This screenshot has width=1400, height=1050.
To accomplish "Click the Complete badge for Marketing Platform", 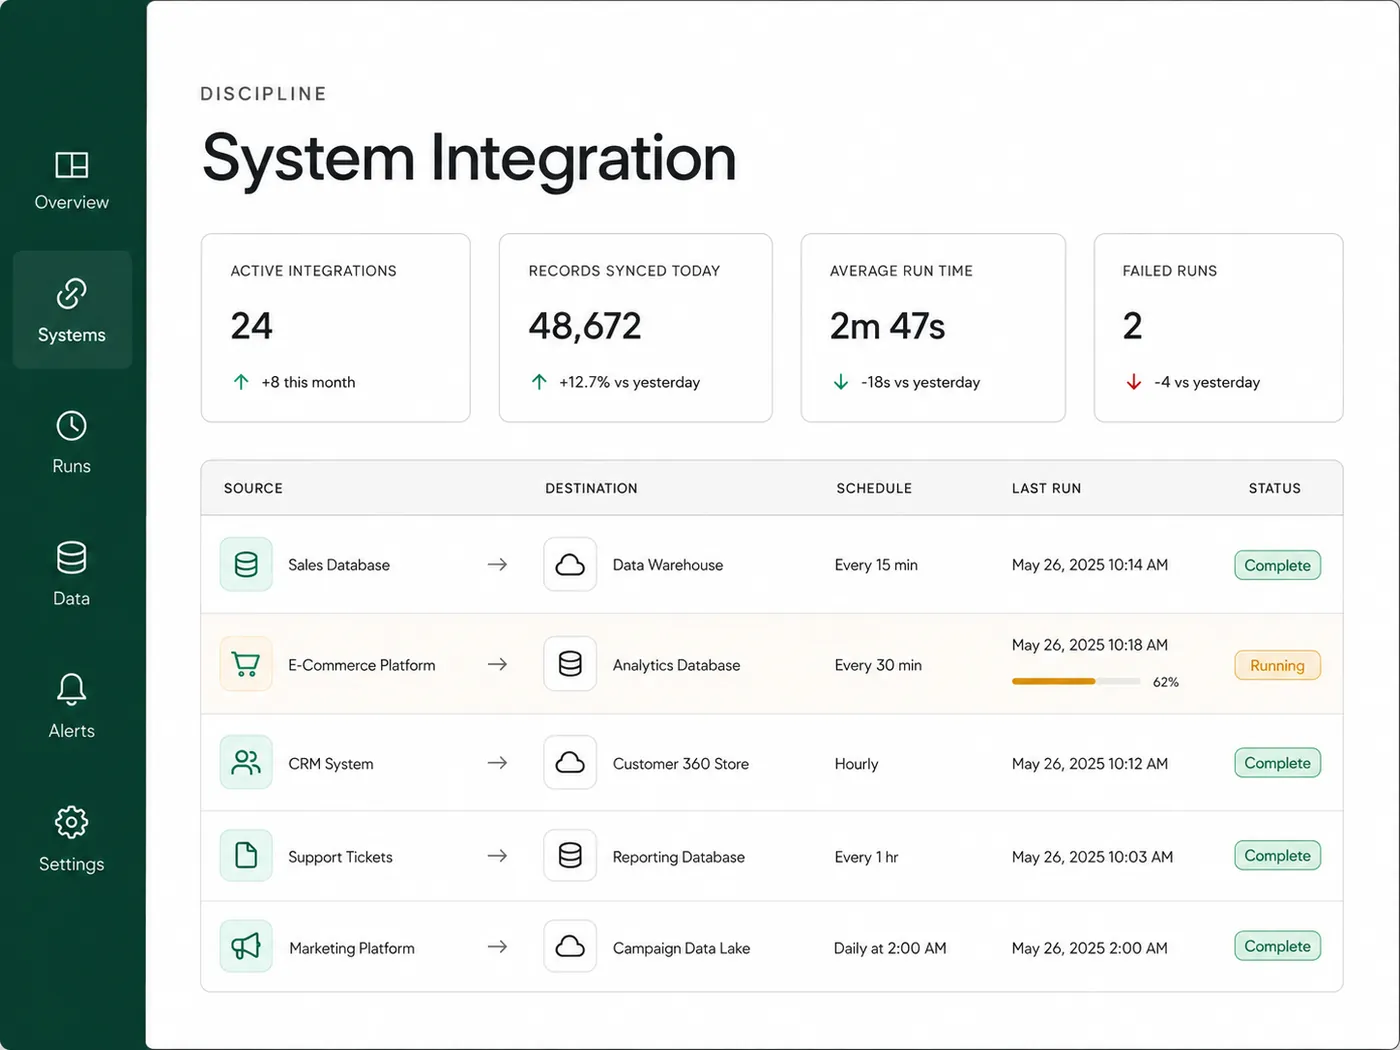I will (1277, 946).
